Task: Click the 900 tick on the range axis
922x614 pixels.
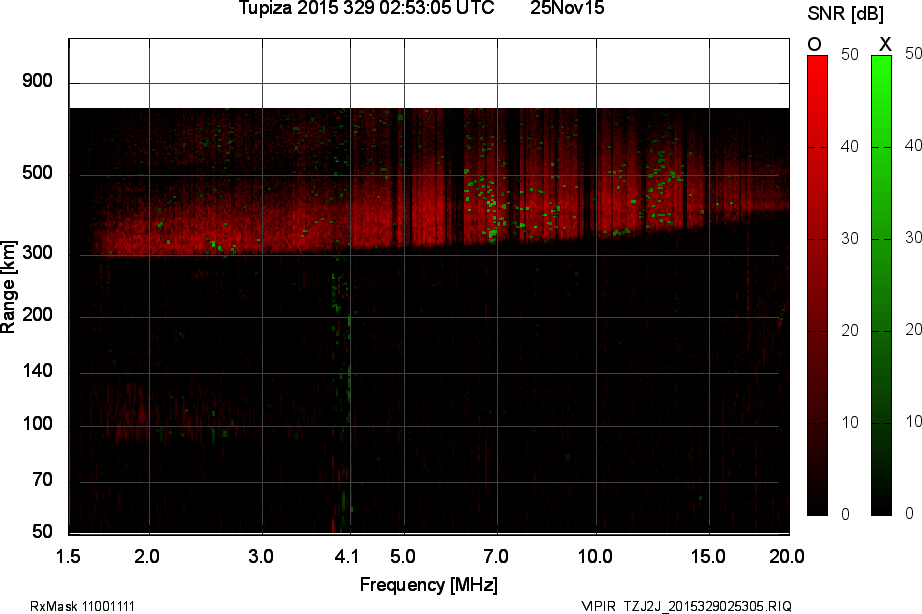Action: pos(37,81)
